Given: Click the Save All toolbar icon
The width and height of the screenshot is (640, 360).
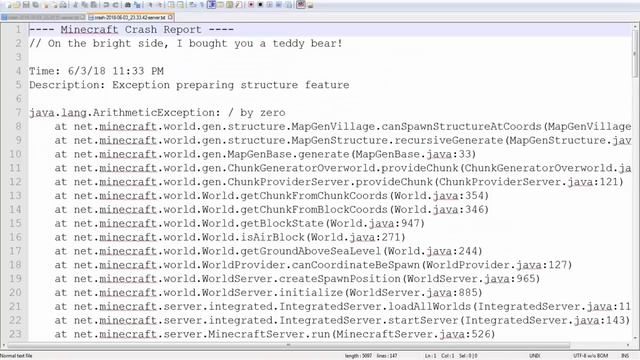Looking at the screenshot, I should (36, 5).
